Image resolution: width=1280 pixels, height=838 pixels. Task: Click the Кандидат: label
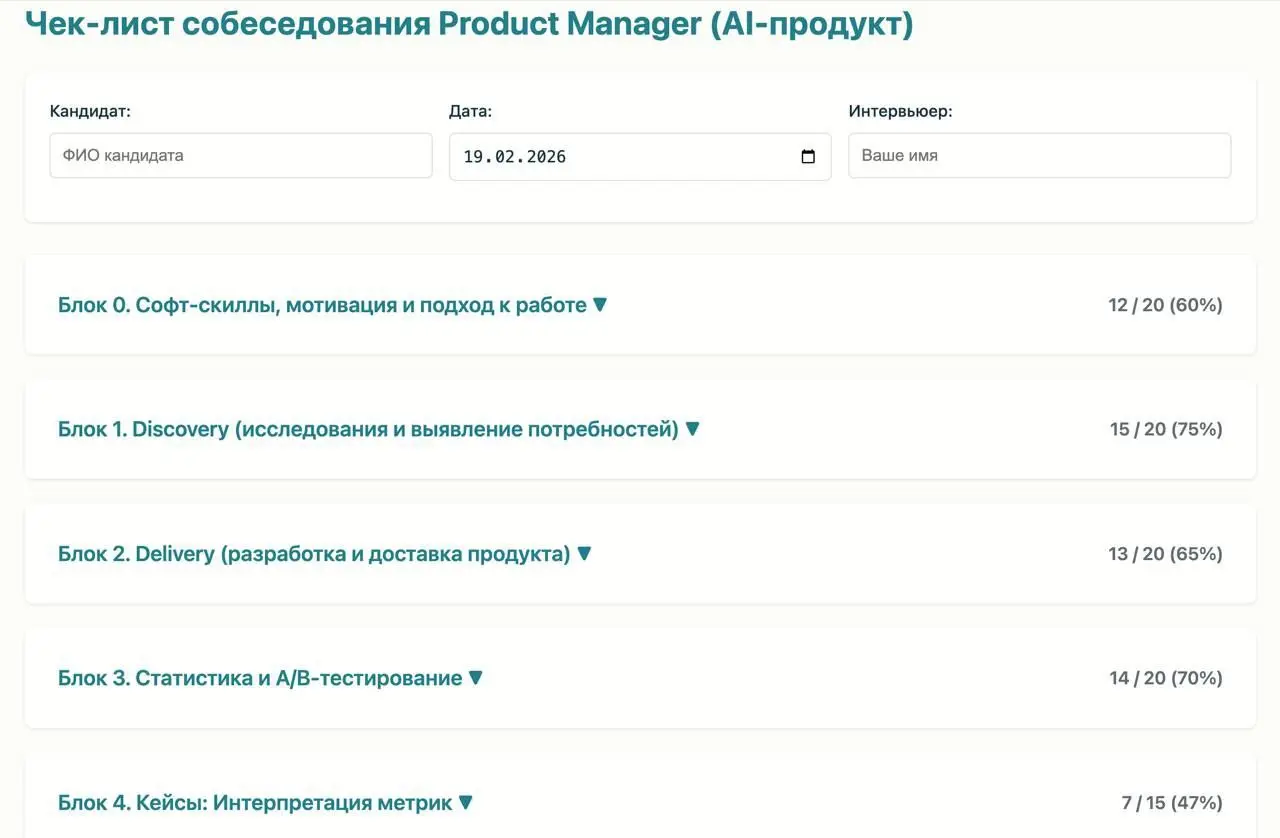coord(90,111)
